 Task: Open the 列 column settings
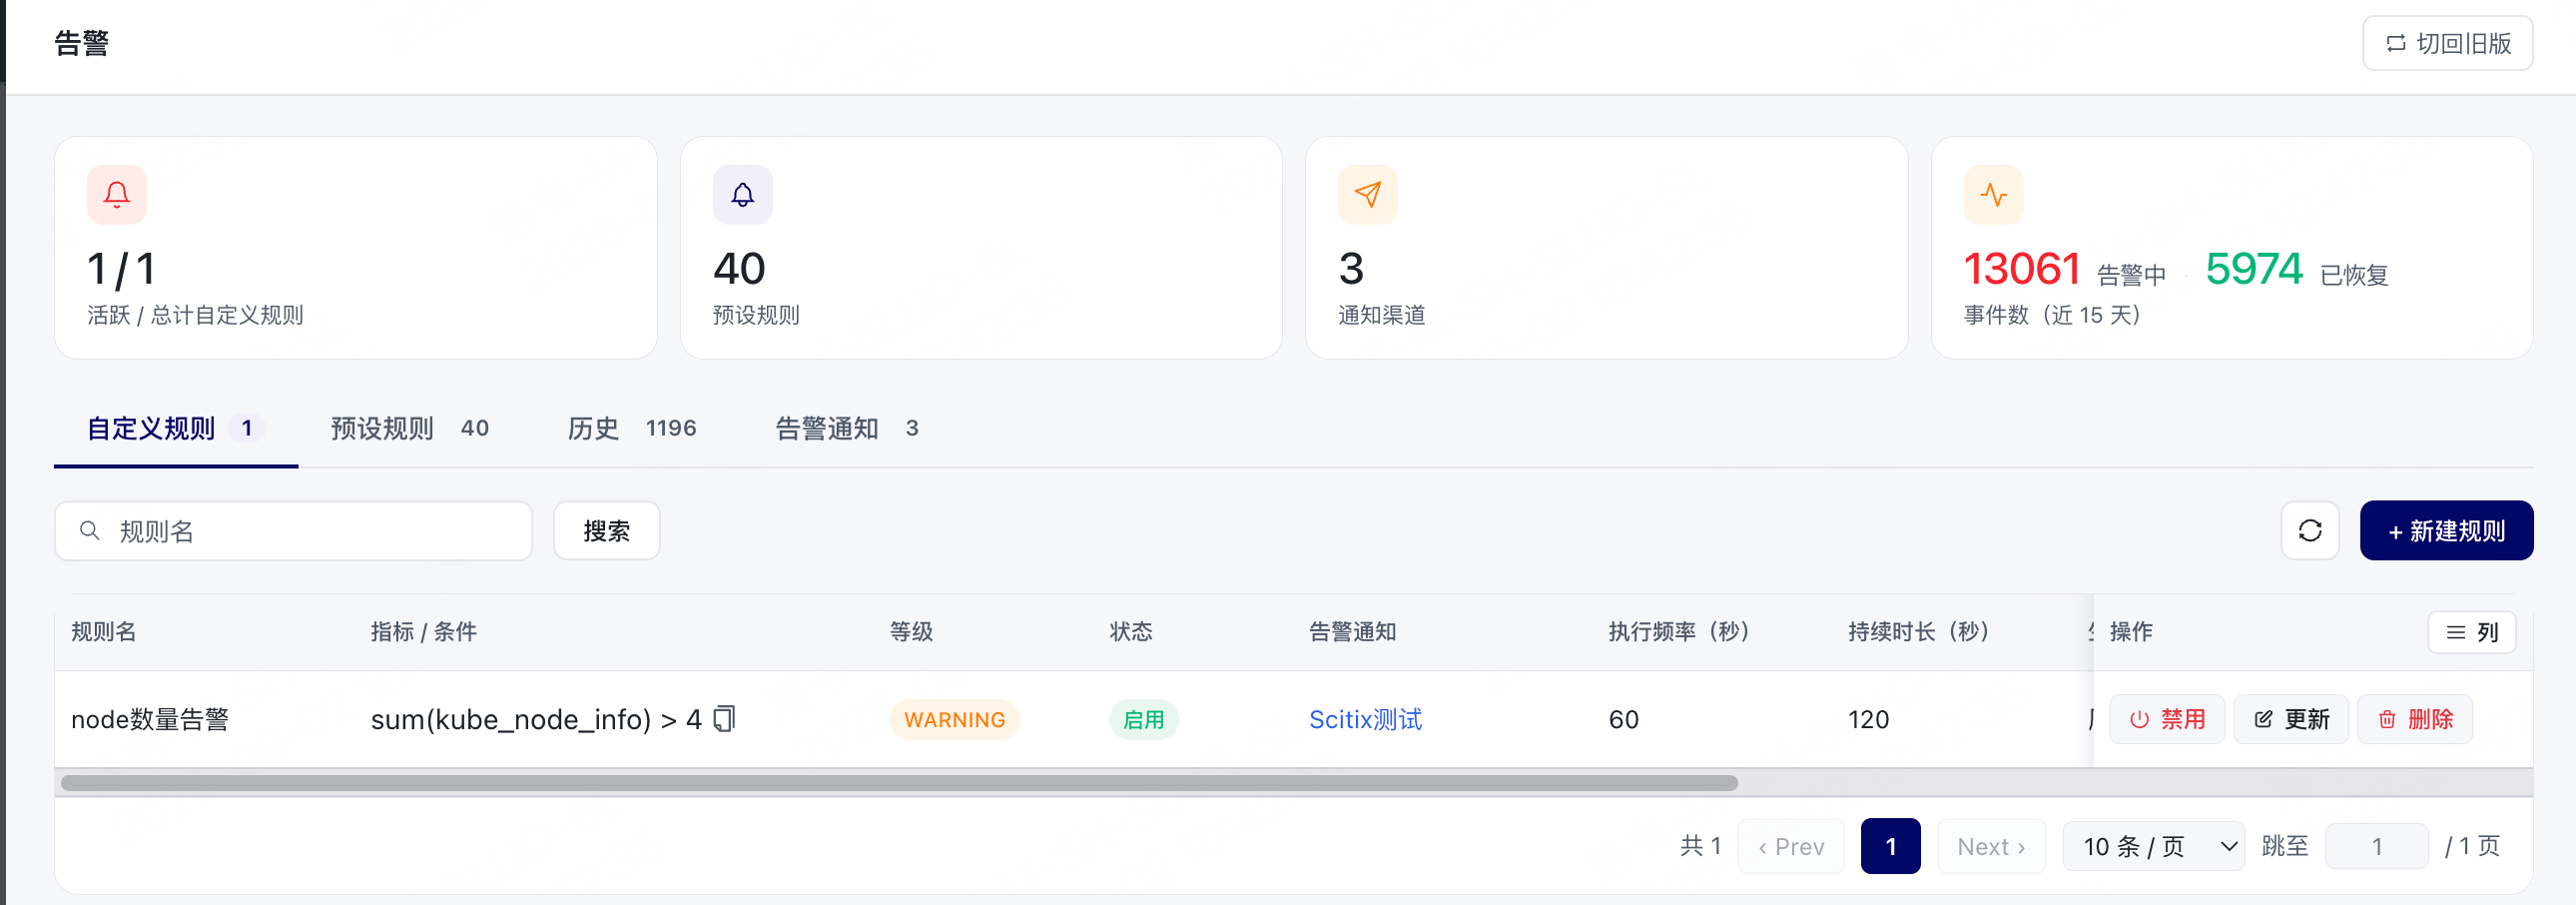[2471, 632]
